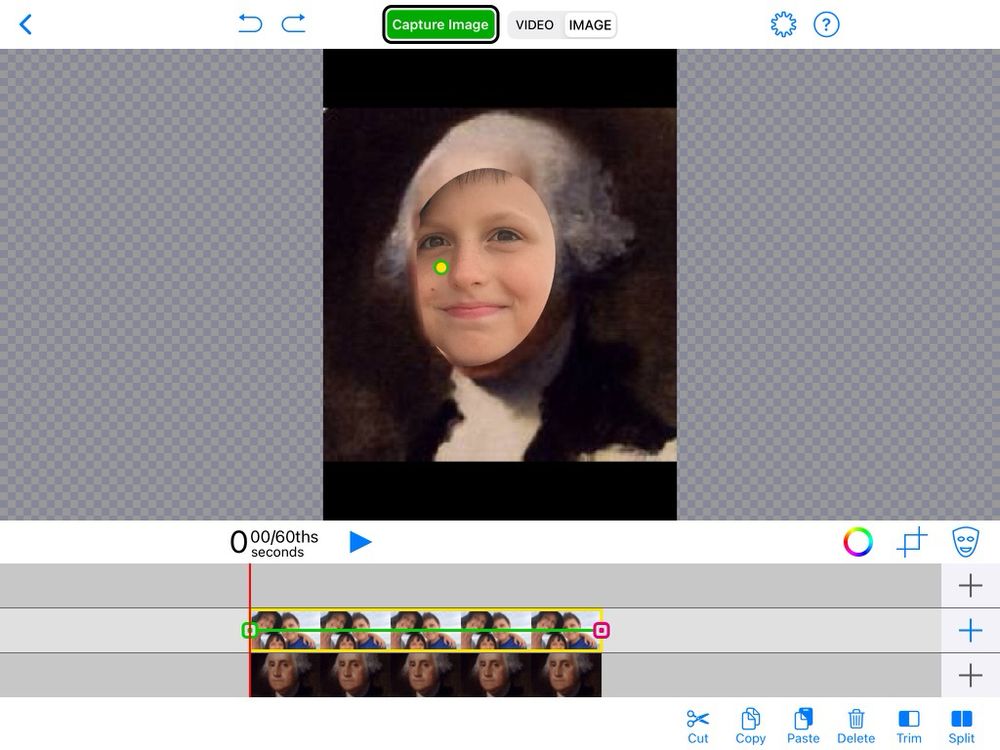Copy the selected clip
The width and height of the screenshot is (1000, 750).
coord(751,726)
